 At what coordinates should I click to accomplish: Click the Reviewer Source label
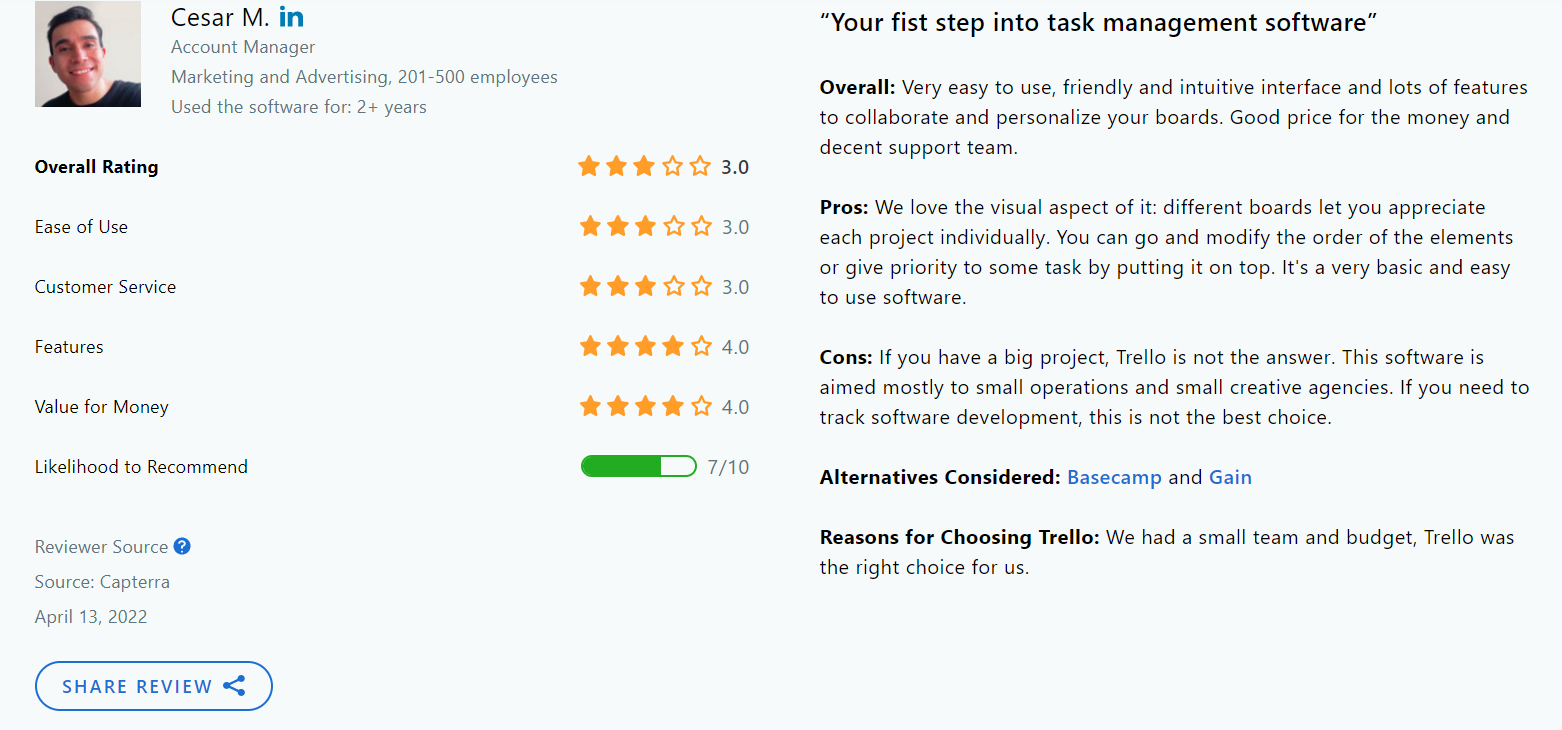point(102,546)
